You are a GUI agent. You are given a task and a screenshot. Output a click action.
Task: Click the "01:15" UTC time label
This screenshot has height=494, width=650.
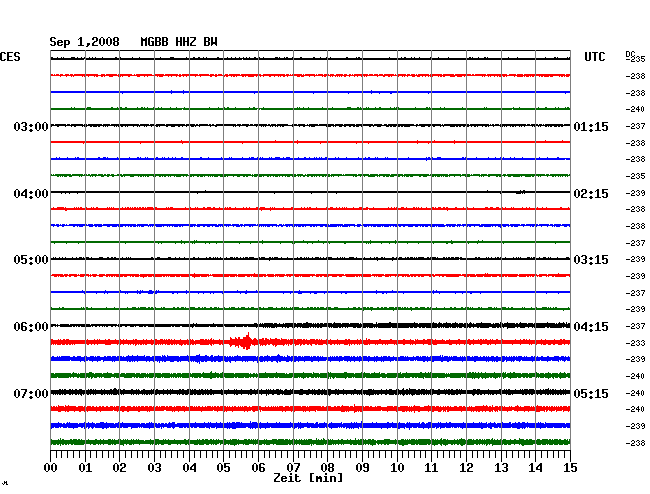[591, 127]
